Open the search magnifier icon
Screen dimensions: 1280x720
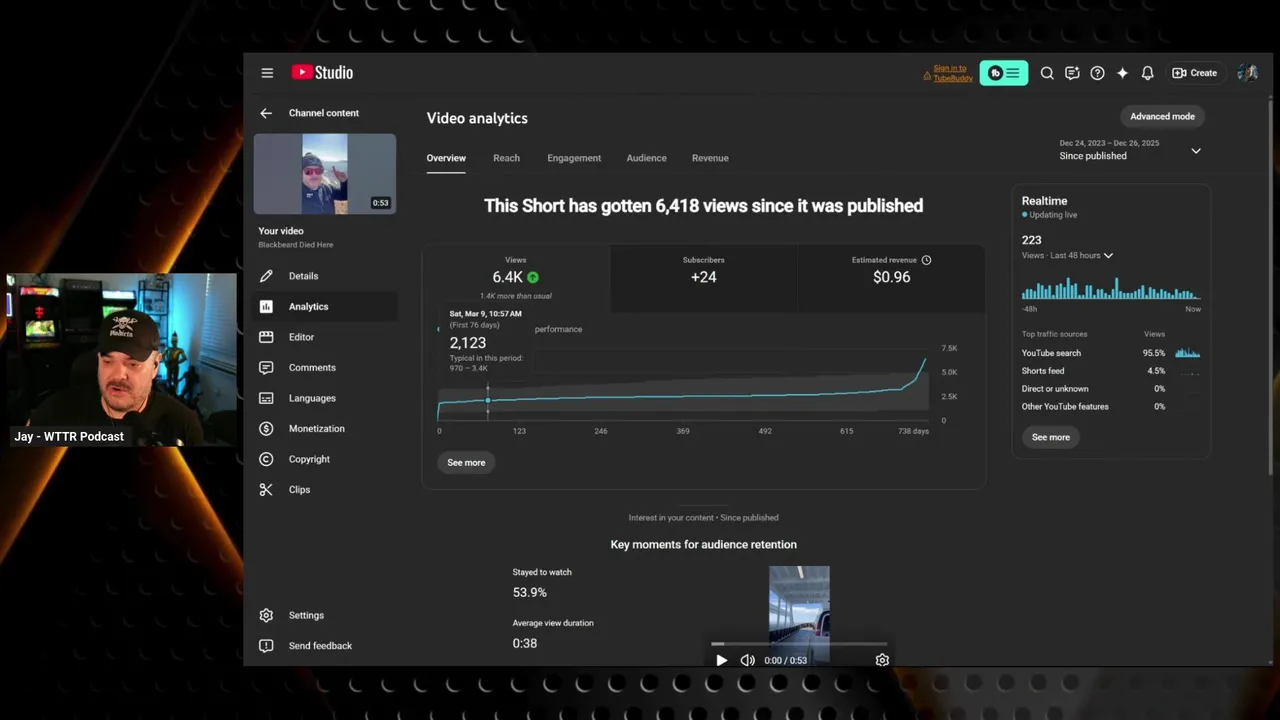click(x=1047, y=73)
